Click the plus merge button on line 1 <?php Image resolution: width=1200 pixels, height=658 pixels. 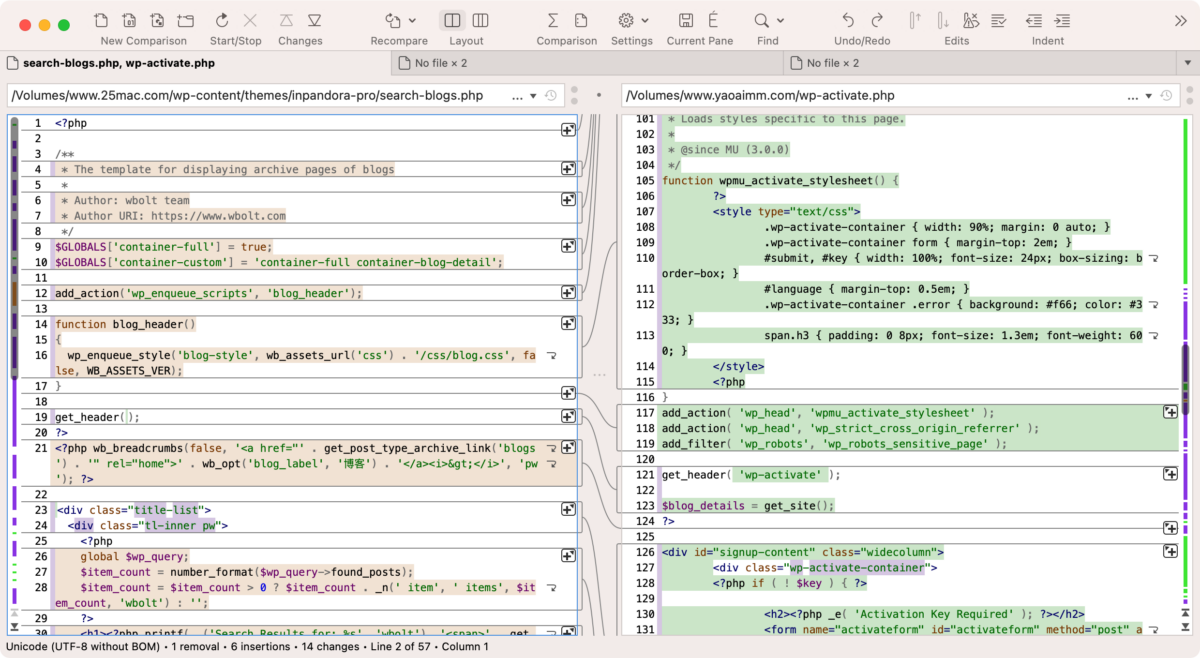click(x=567, y=130)
